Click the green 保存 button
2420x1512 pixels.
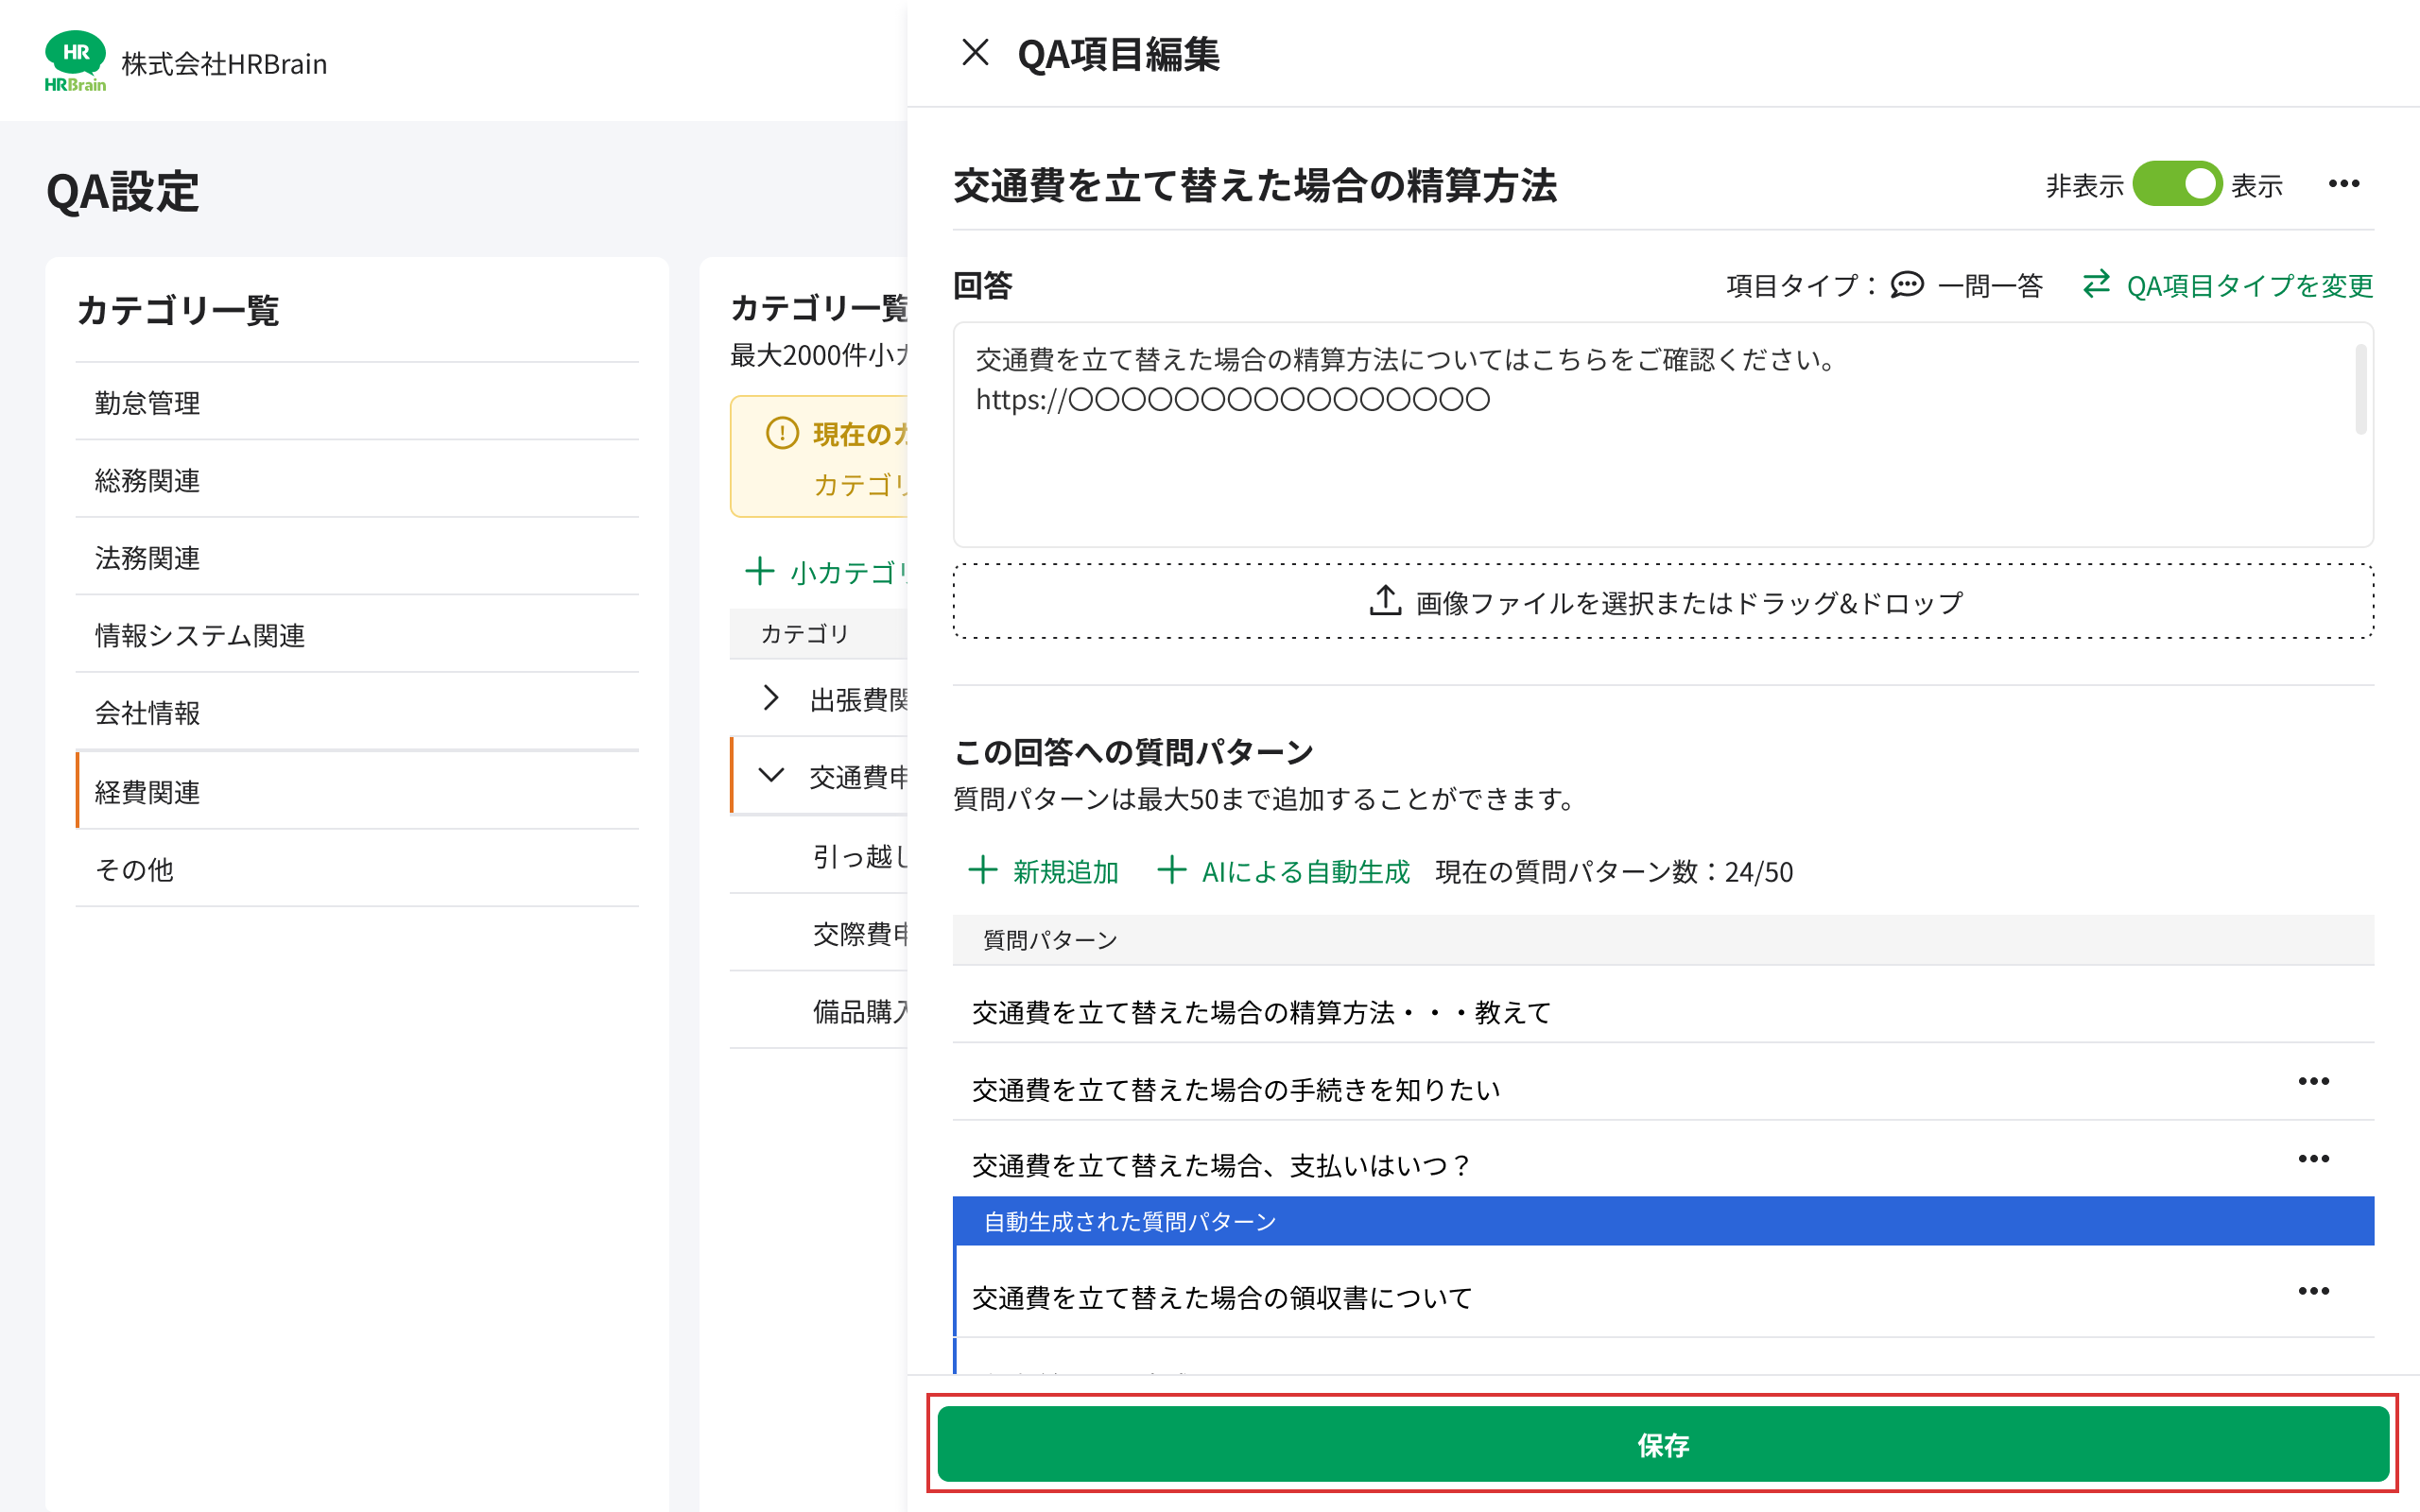(x=1662, y=1444)
